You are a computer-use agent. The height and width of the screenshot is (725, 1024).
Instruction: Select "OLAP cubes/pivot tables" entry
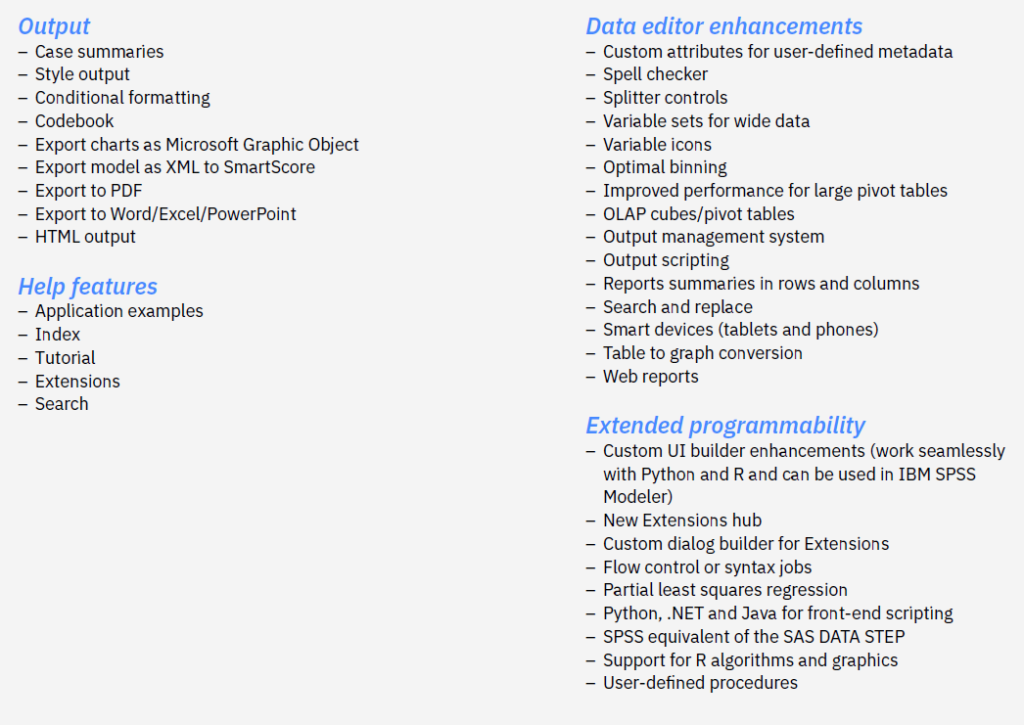click(x=699, y=214)
